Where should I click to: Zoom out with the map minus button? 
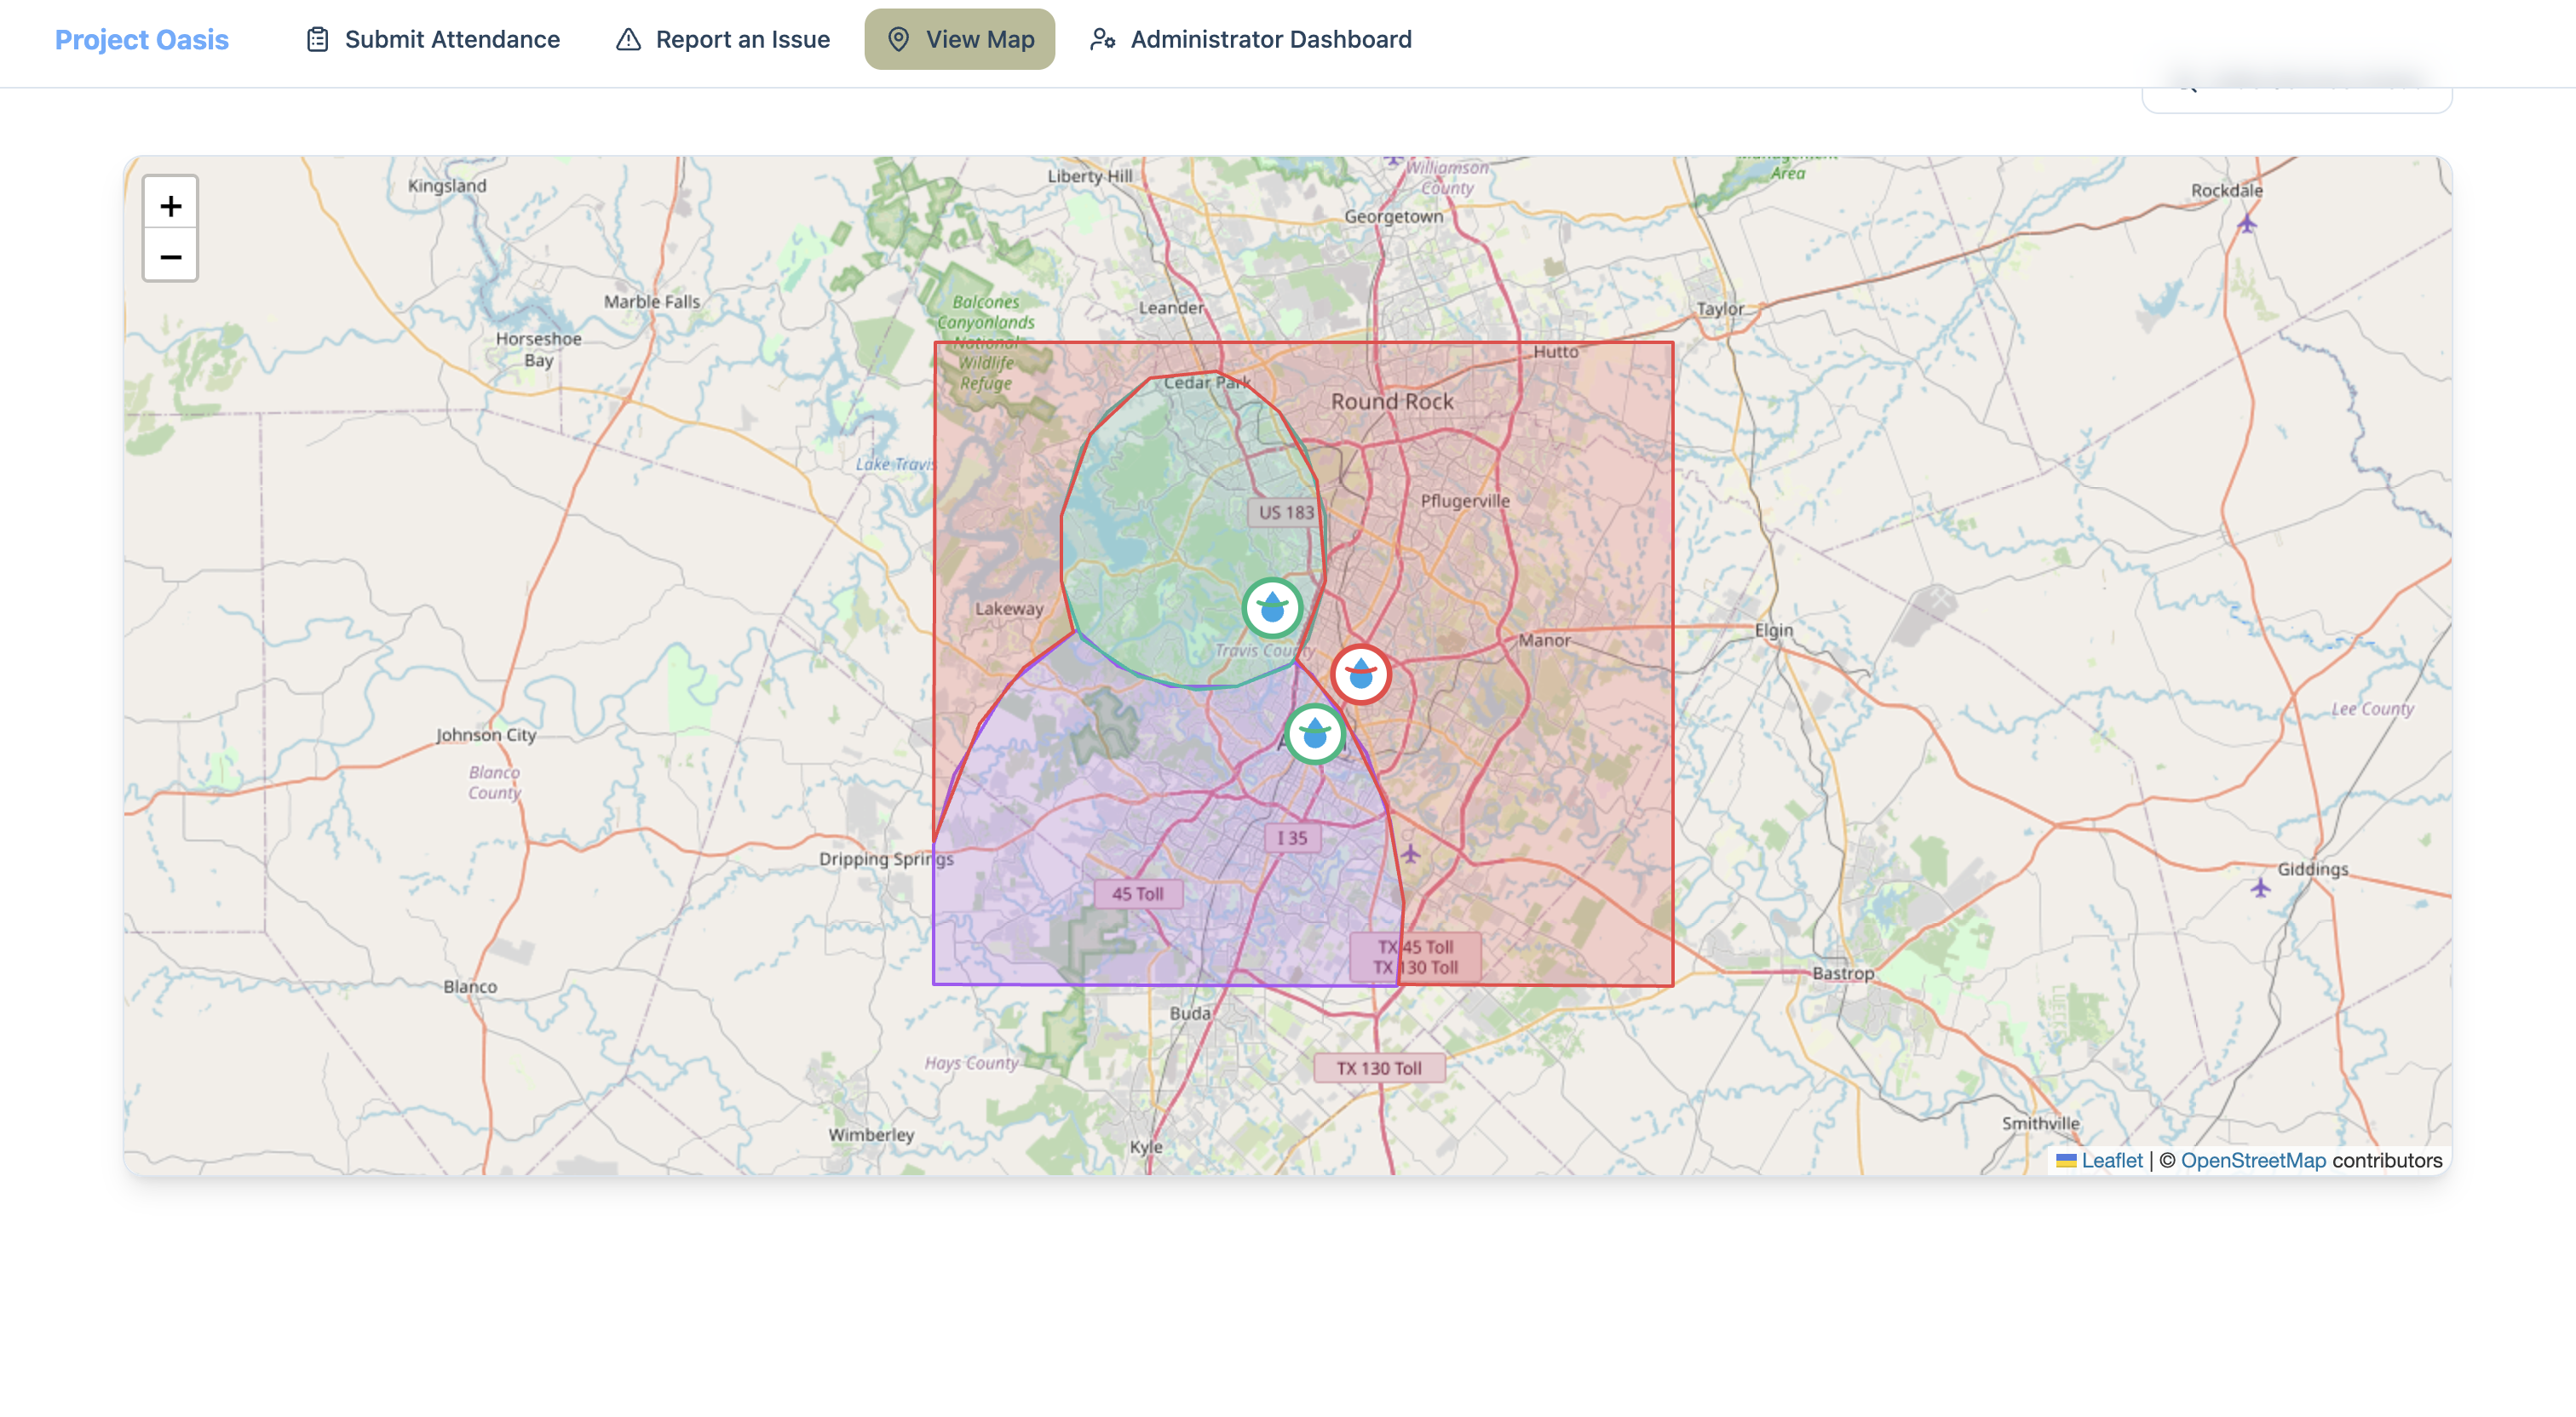pyautogui.click(x=170, y=257)
